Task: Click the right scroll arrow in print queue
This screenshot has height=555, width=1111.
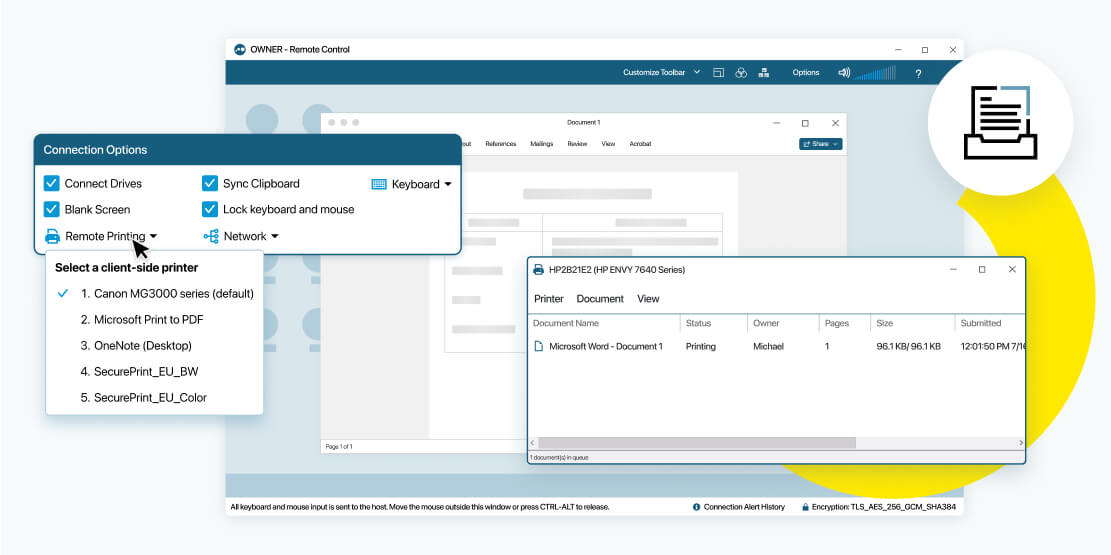Action: pyautogui.click(x=1021, y=443)
